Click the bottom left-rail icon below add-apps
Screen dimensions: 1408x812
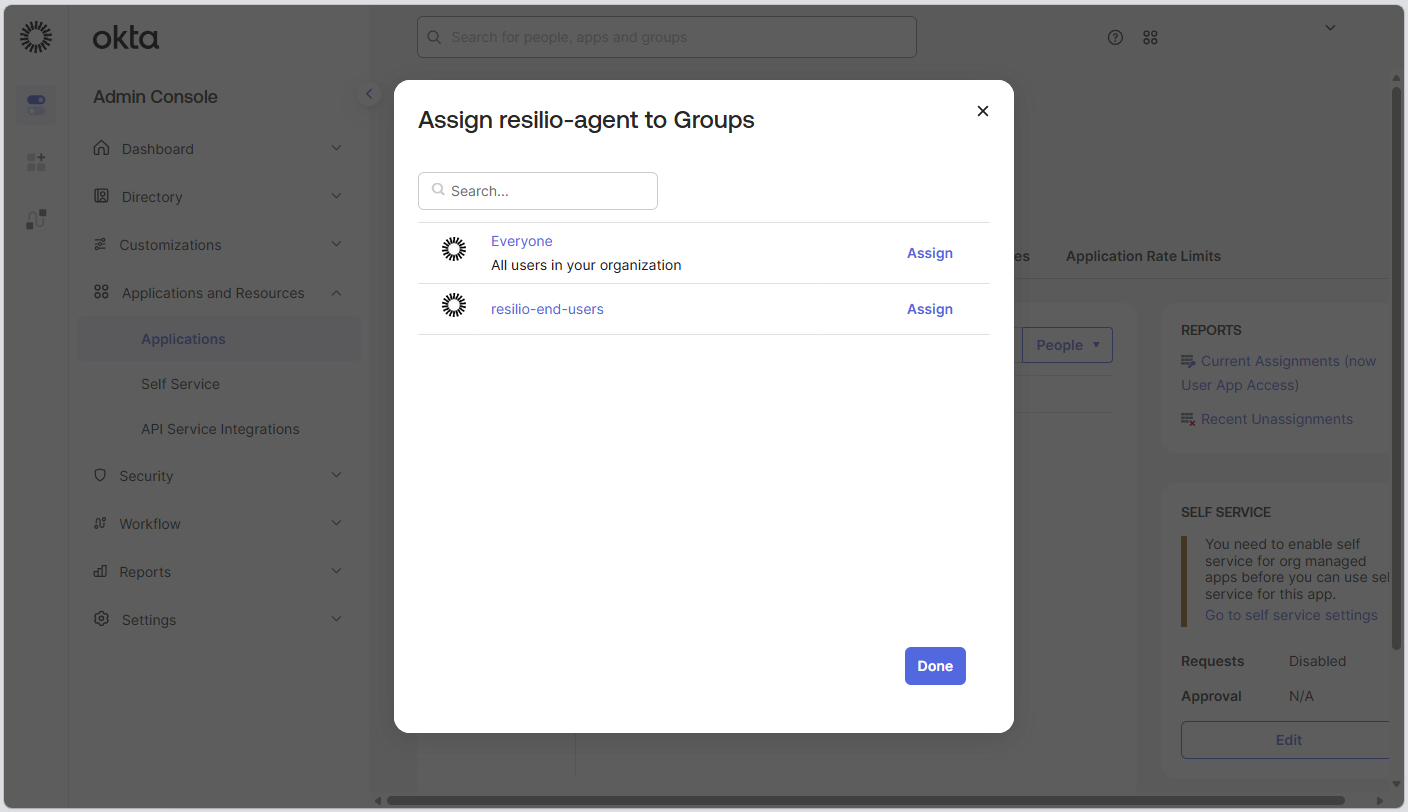coord(36,219)
